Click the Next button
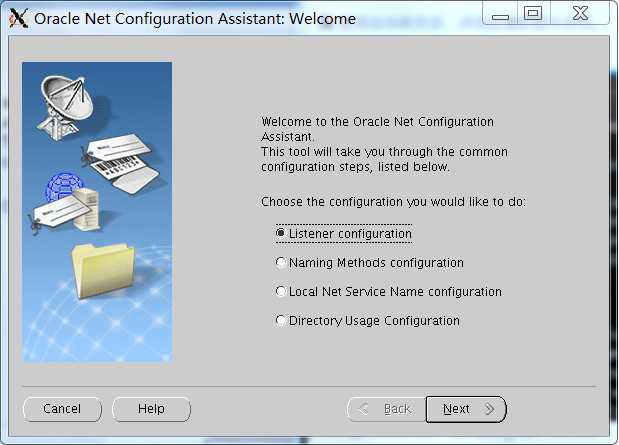 [x=466, y=409]
